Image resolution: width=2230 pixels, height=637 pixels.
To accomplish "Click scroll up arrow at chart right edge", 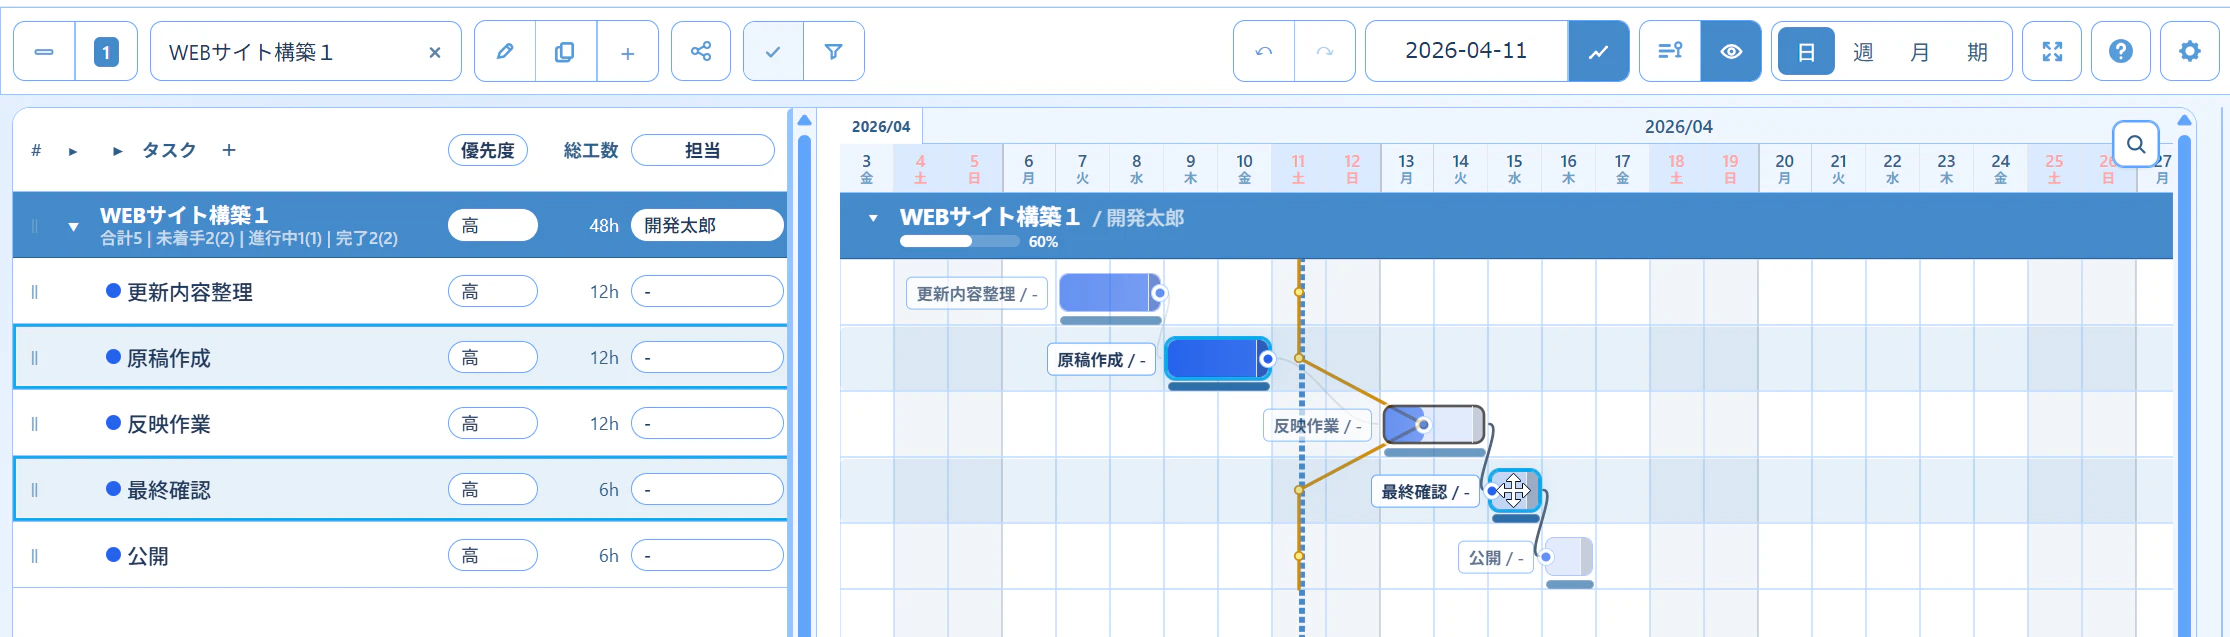I will click(x=2184, y=120).
